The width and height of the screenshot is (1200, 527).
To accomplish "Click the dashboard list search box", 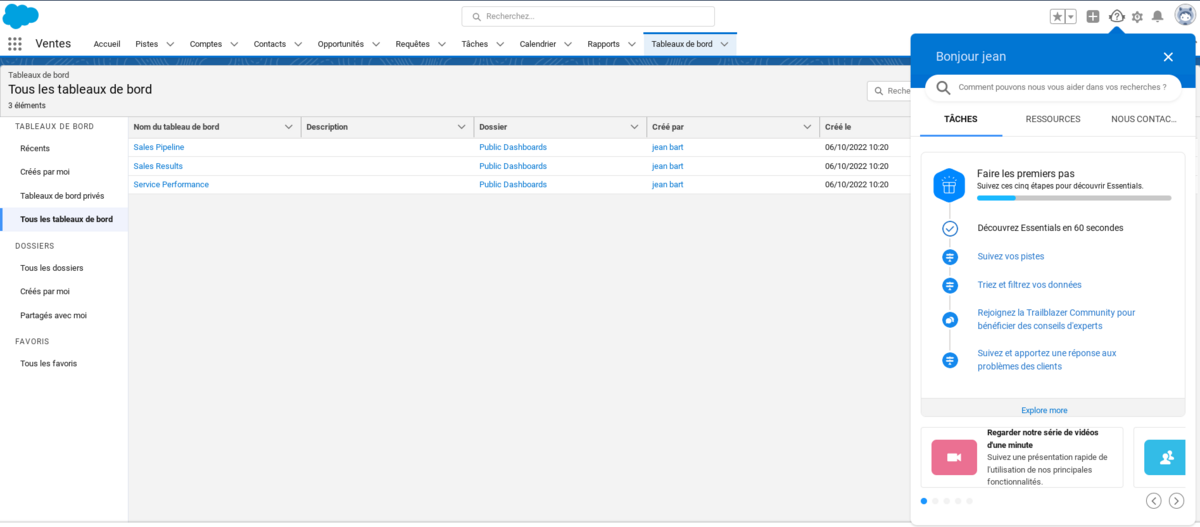I will [x=889, y=91].
